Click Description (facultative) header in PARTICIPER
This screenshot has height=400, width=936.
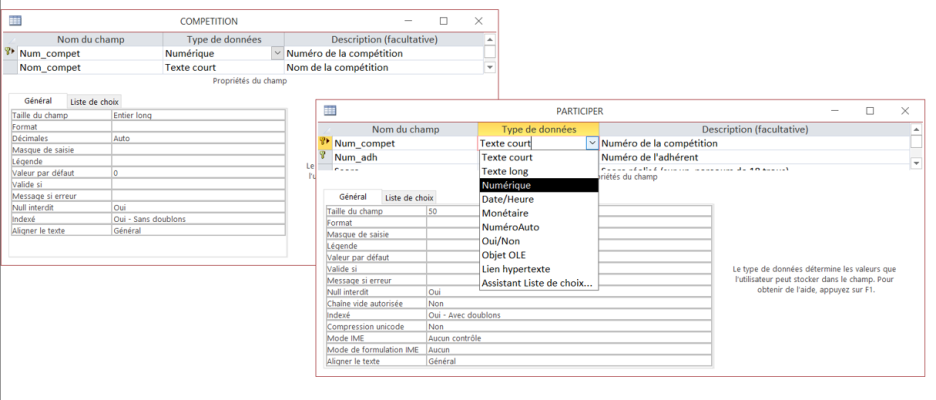tap(755, 129)
